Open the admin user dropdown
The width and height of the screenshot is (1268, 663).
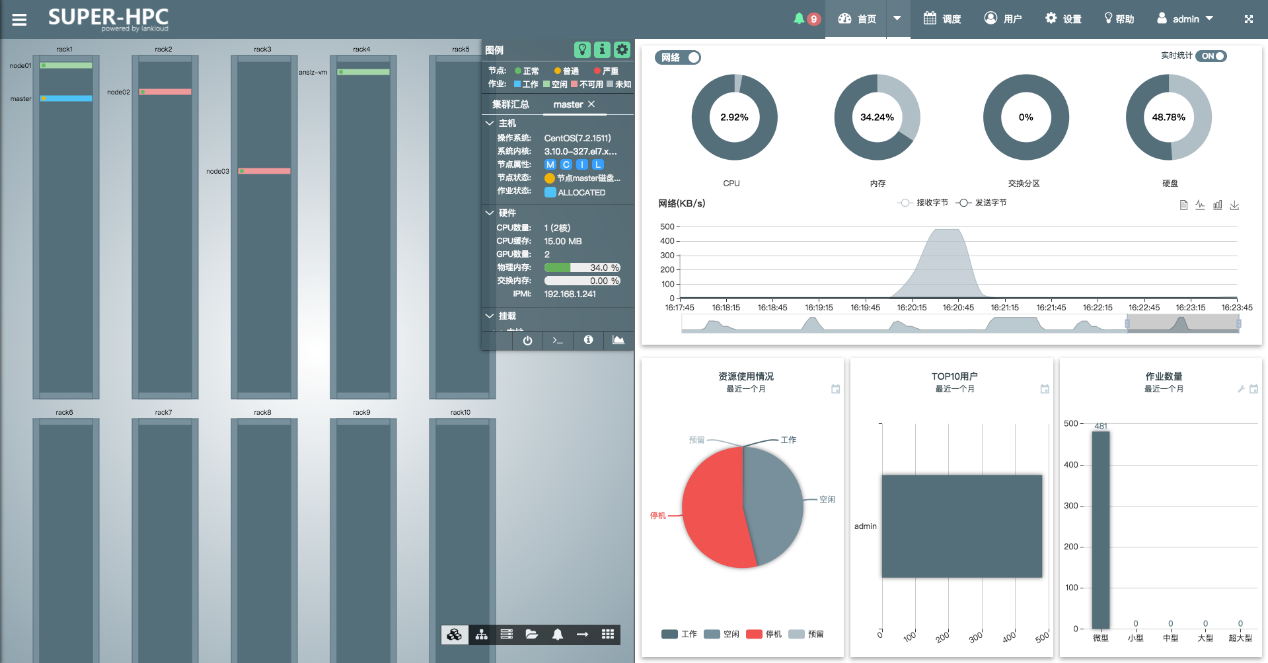point(1185,19)
